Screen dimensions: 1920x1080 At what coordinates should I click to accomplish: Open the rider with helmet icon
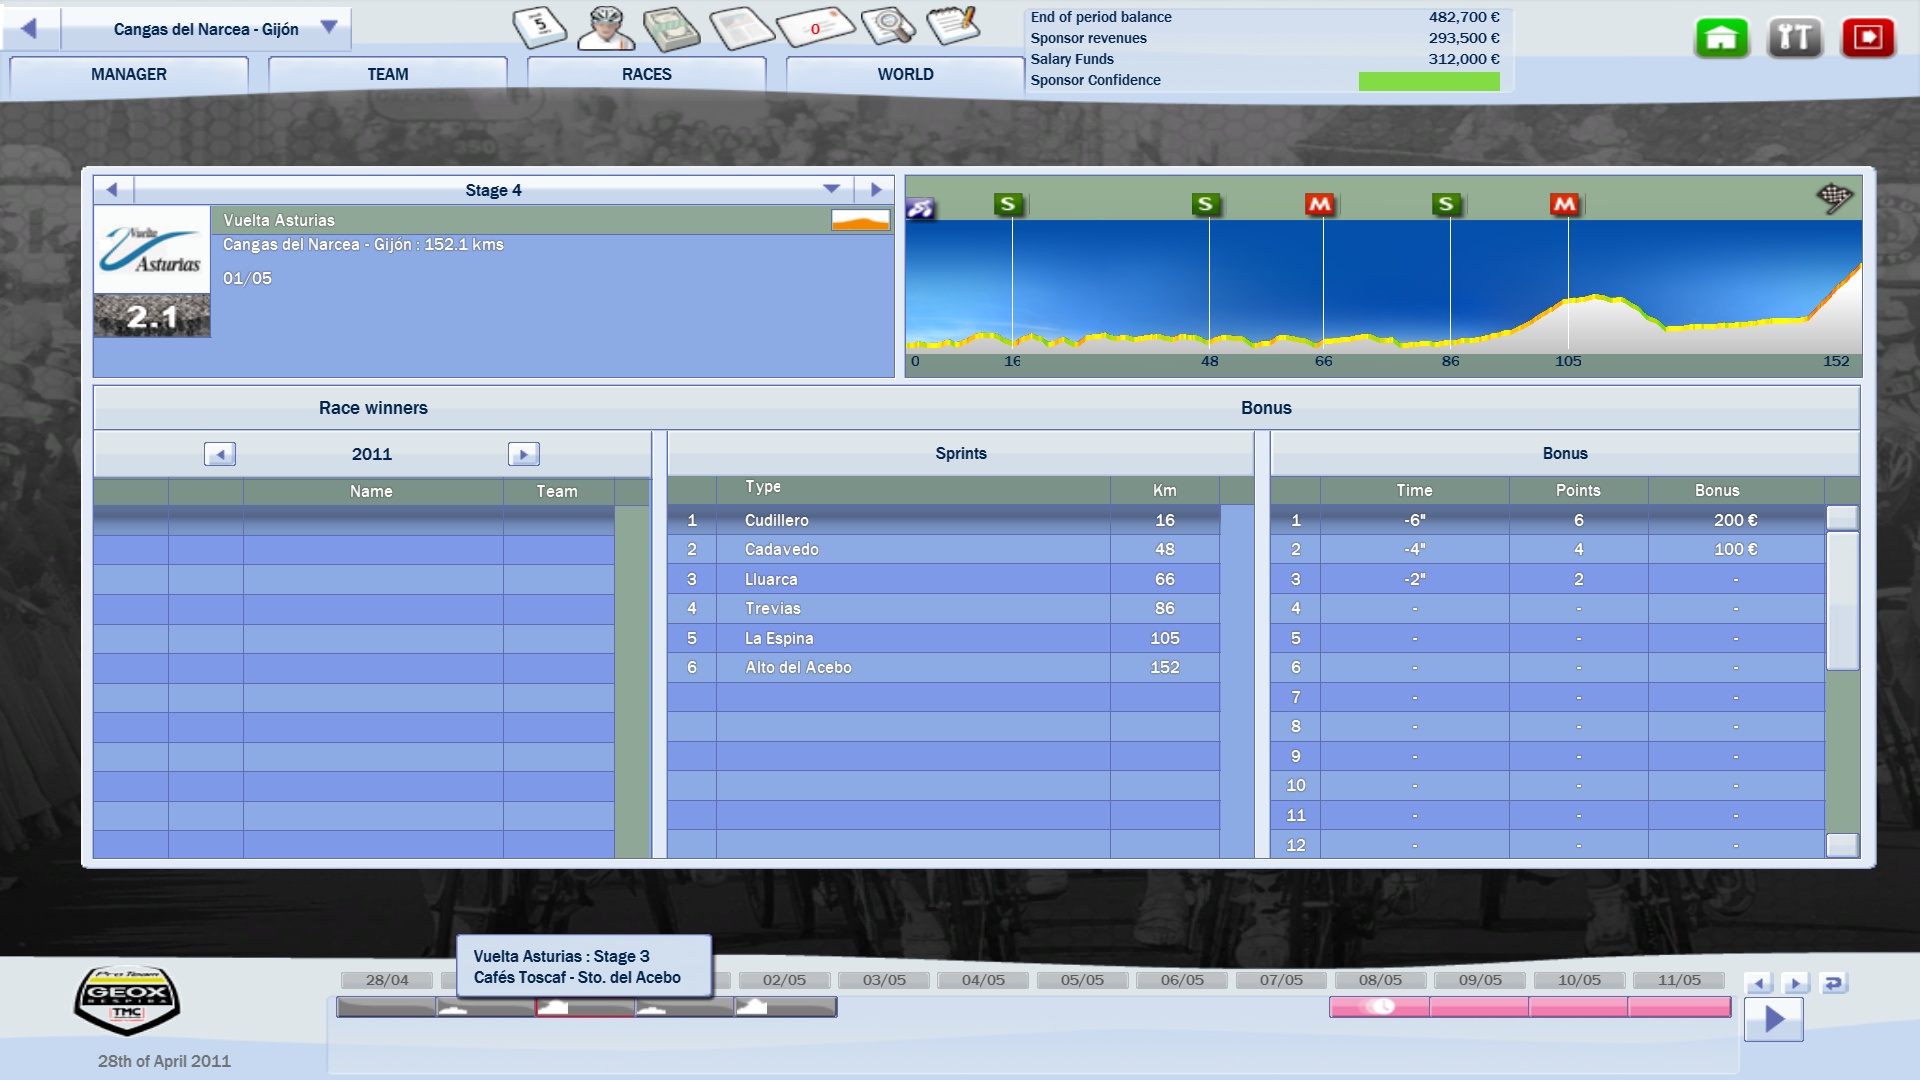(x=606, y=27)
